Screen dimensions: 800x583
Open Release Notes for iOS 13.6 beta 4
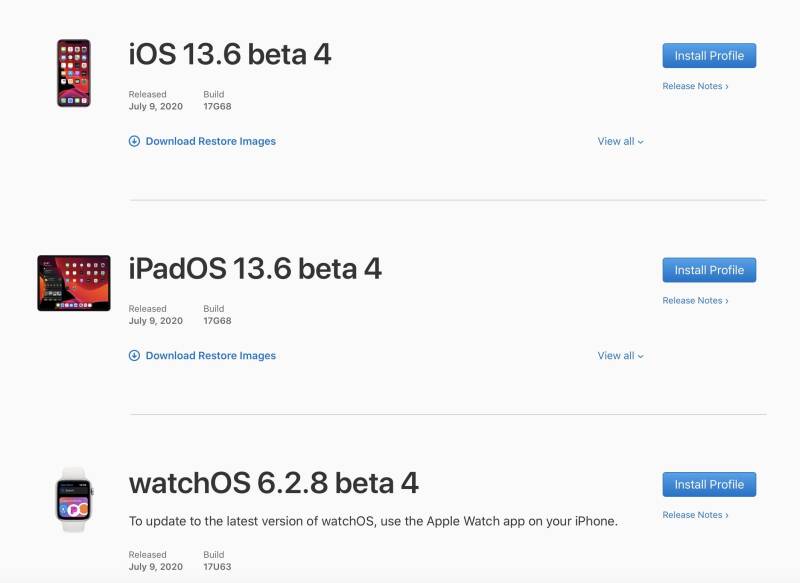pos(695,86)
